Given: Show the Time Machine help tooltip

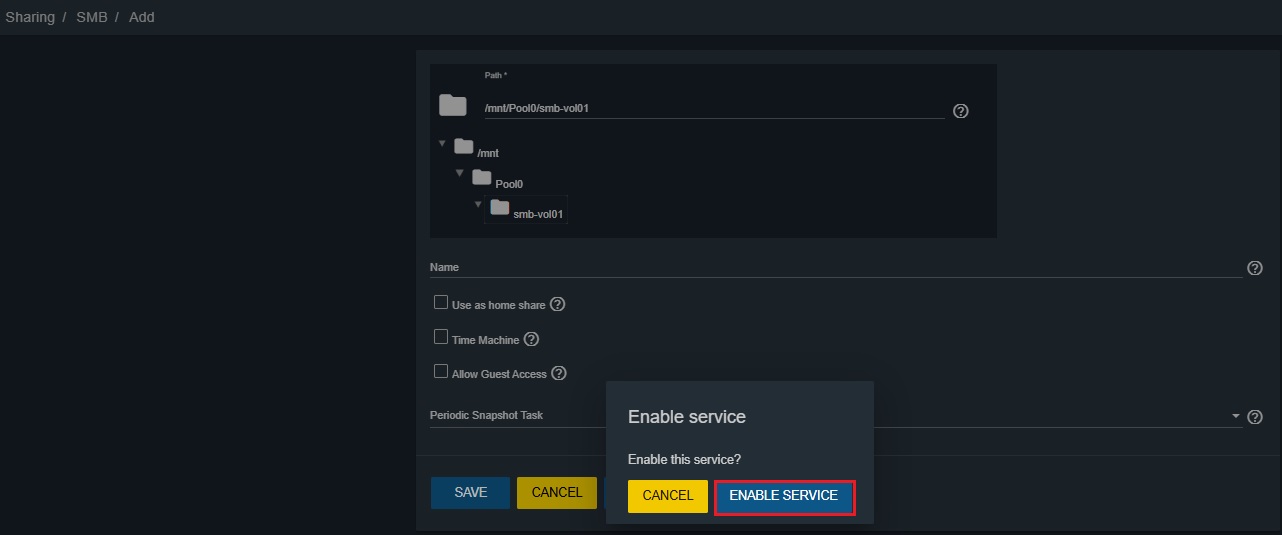Looking at the screenshot, I should pyautogui.click(x=532, y=339).
